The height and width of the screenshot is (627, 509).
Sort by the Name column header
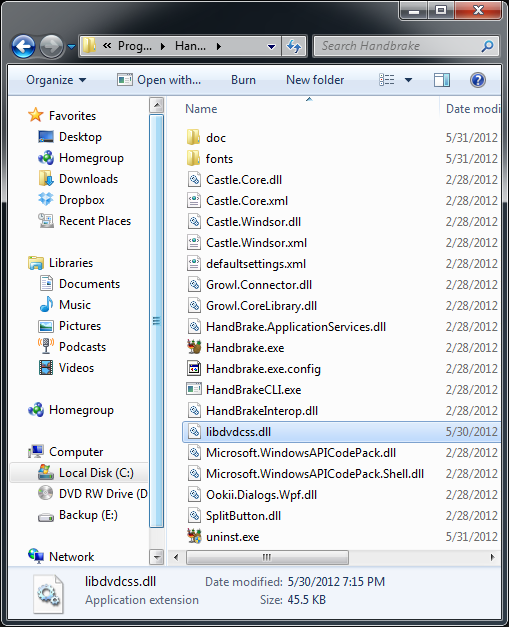pos(201,109)
